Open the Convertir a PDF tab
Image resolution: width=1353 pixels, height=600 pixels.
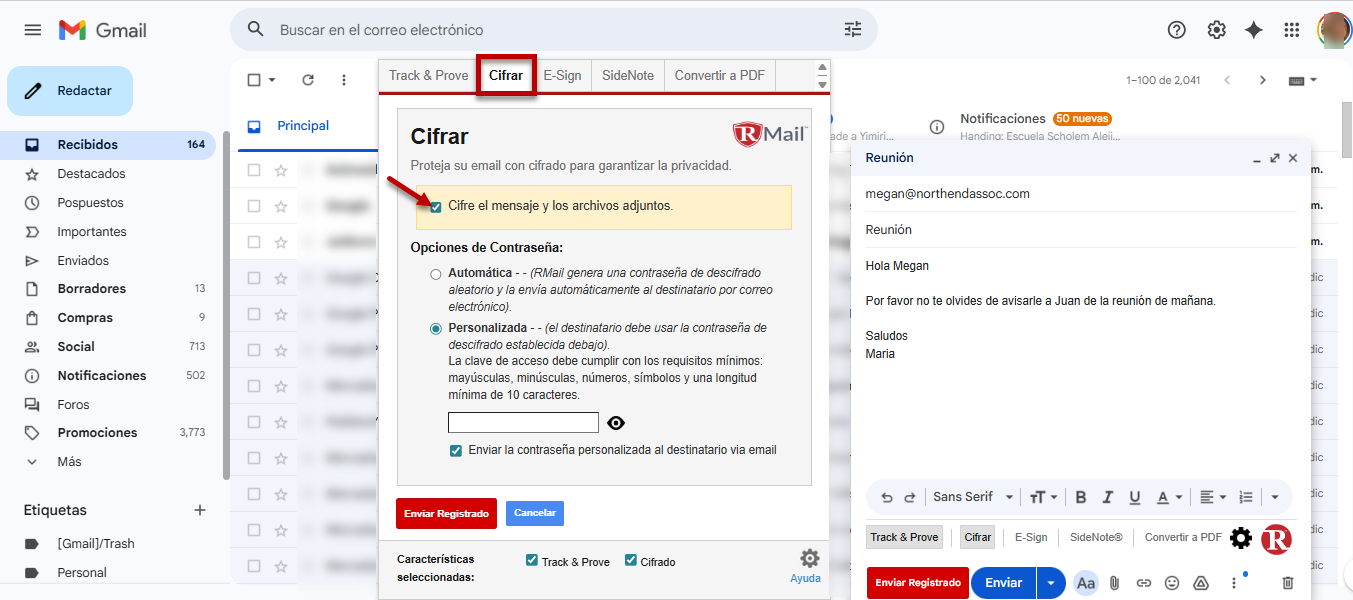719,76
